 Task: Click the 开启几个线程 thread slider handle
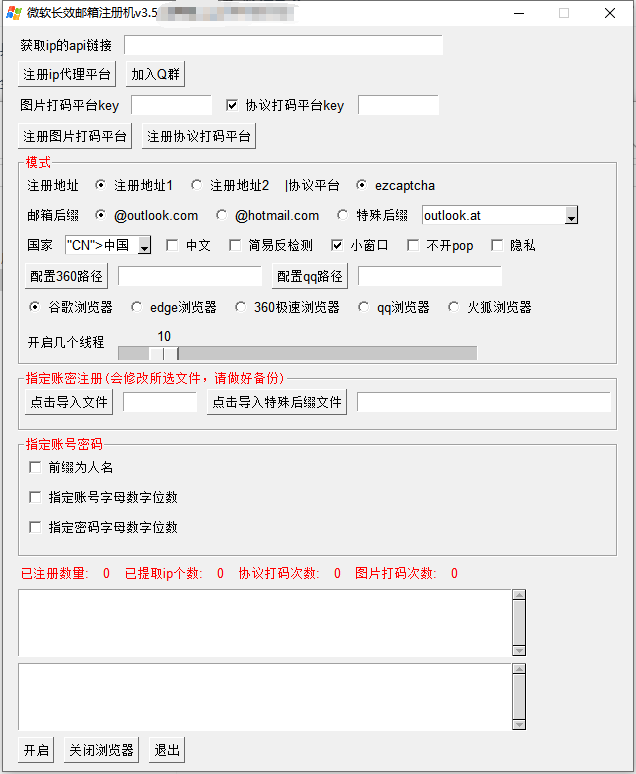163,353
